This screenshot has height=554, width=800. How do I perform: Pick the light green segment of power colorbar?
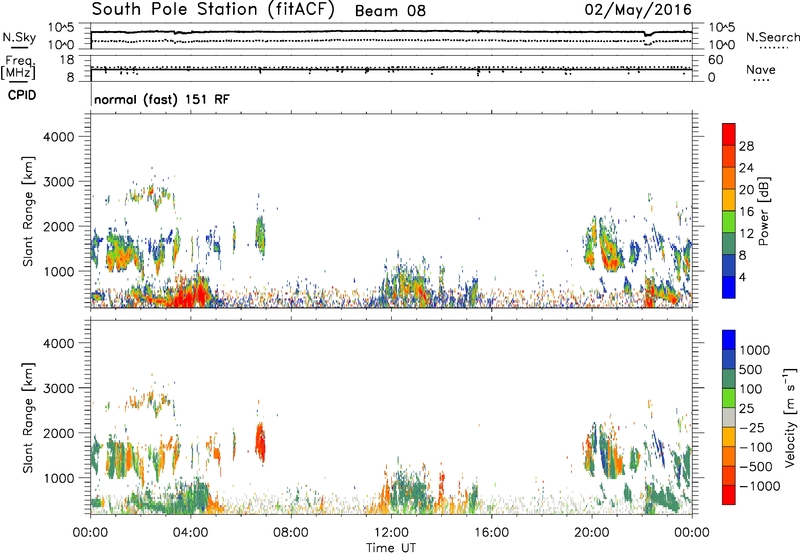(729, 221)
